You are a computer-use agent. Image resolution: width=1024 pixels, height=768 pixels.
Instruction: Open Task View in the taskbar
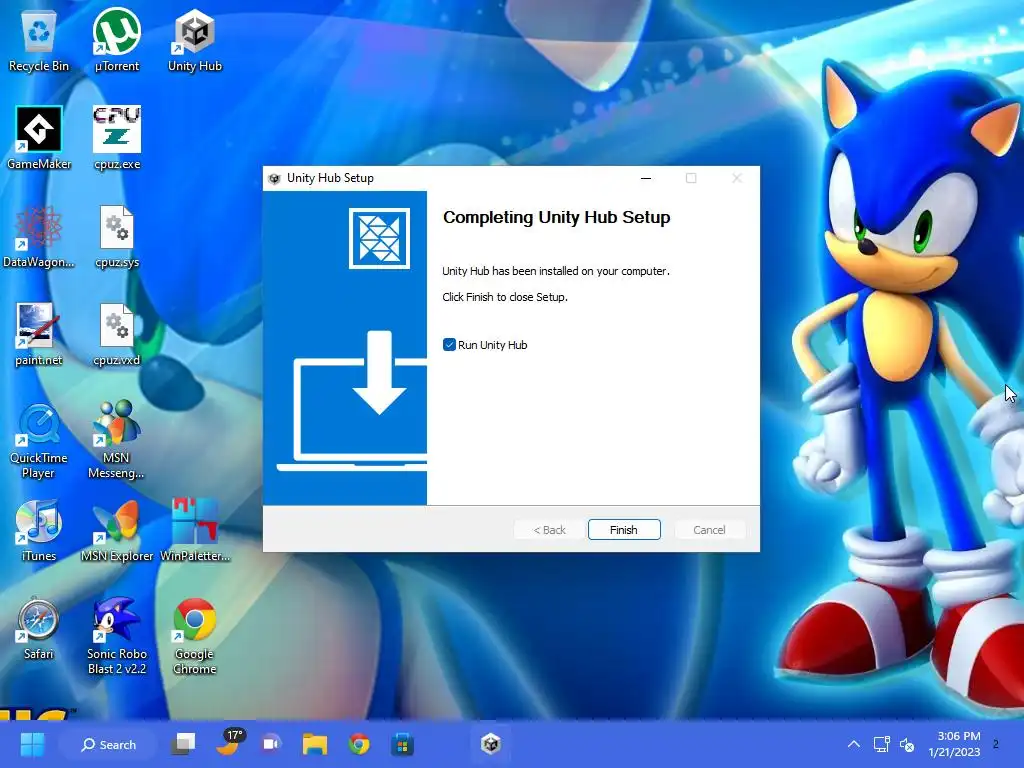pos(184,744)
